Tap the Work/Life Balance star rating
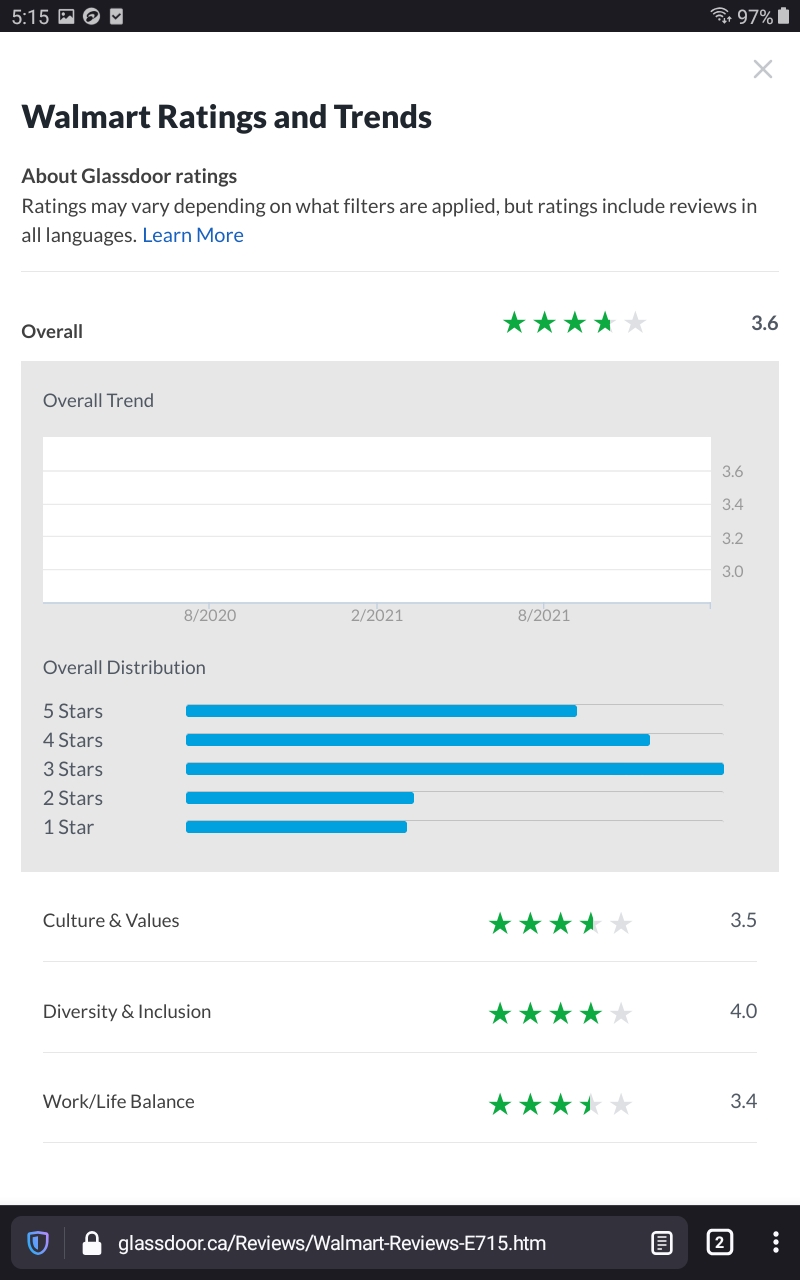 560,1104
